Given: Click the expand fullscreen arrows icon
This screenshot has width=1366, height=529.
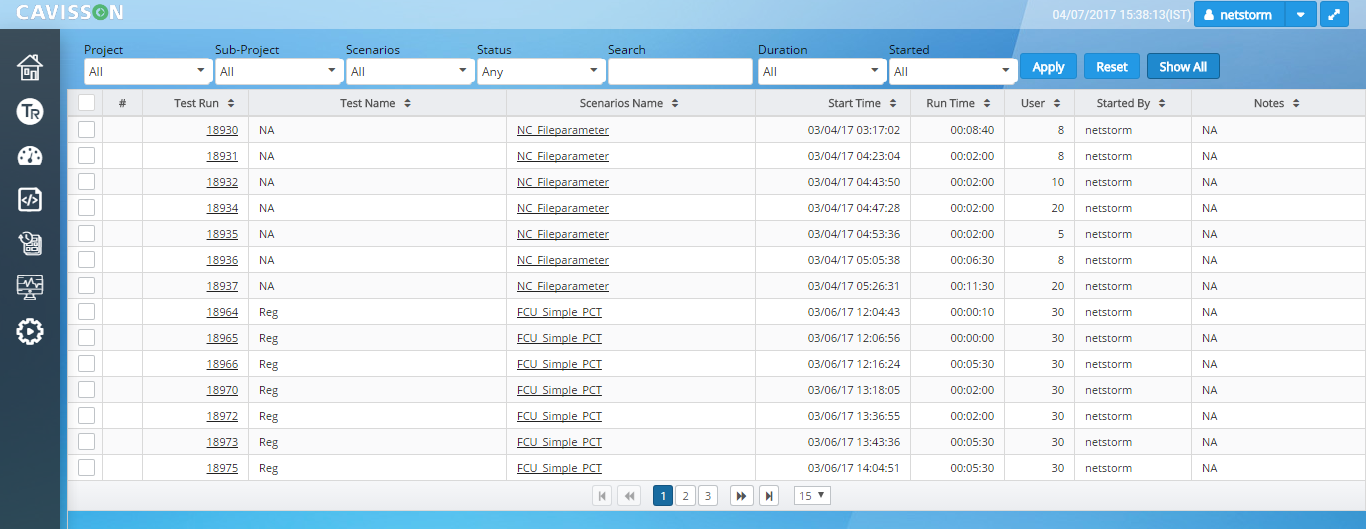Looking at the screenshot, I should [x=1334, y=15].
